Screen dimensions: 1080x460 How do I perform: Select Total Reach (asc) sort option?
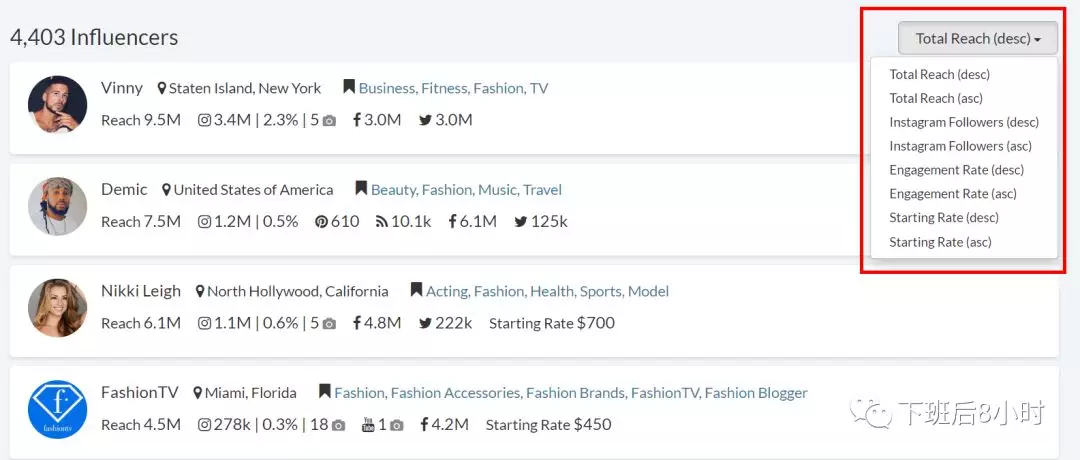936,98
